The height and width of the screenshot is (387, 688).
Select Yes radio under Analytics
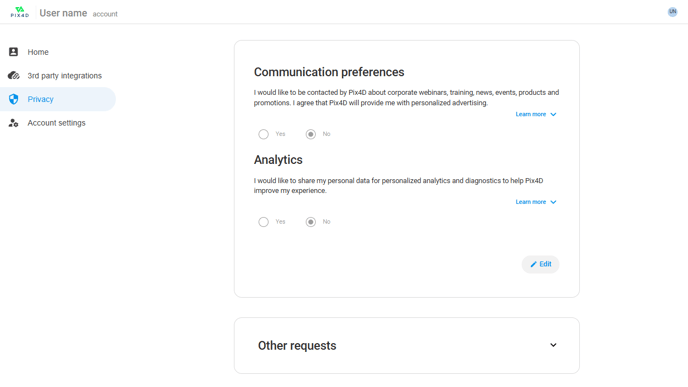[x=263, y=222]
